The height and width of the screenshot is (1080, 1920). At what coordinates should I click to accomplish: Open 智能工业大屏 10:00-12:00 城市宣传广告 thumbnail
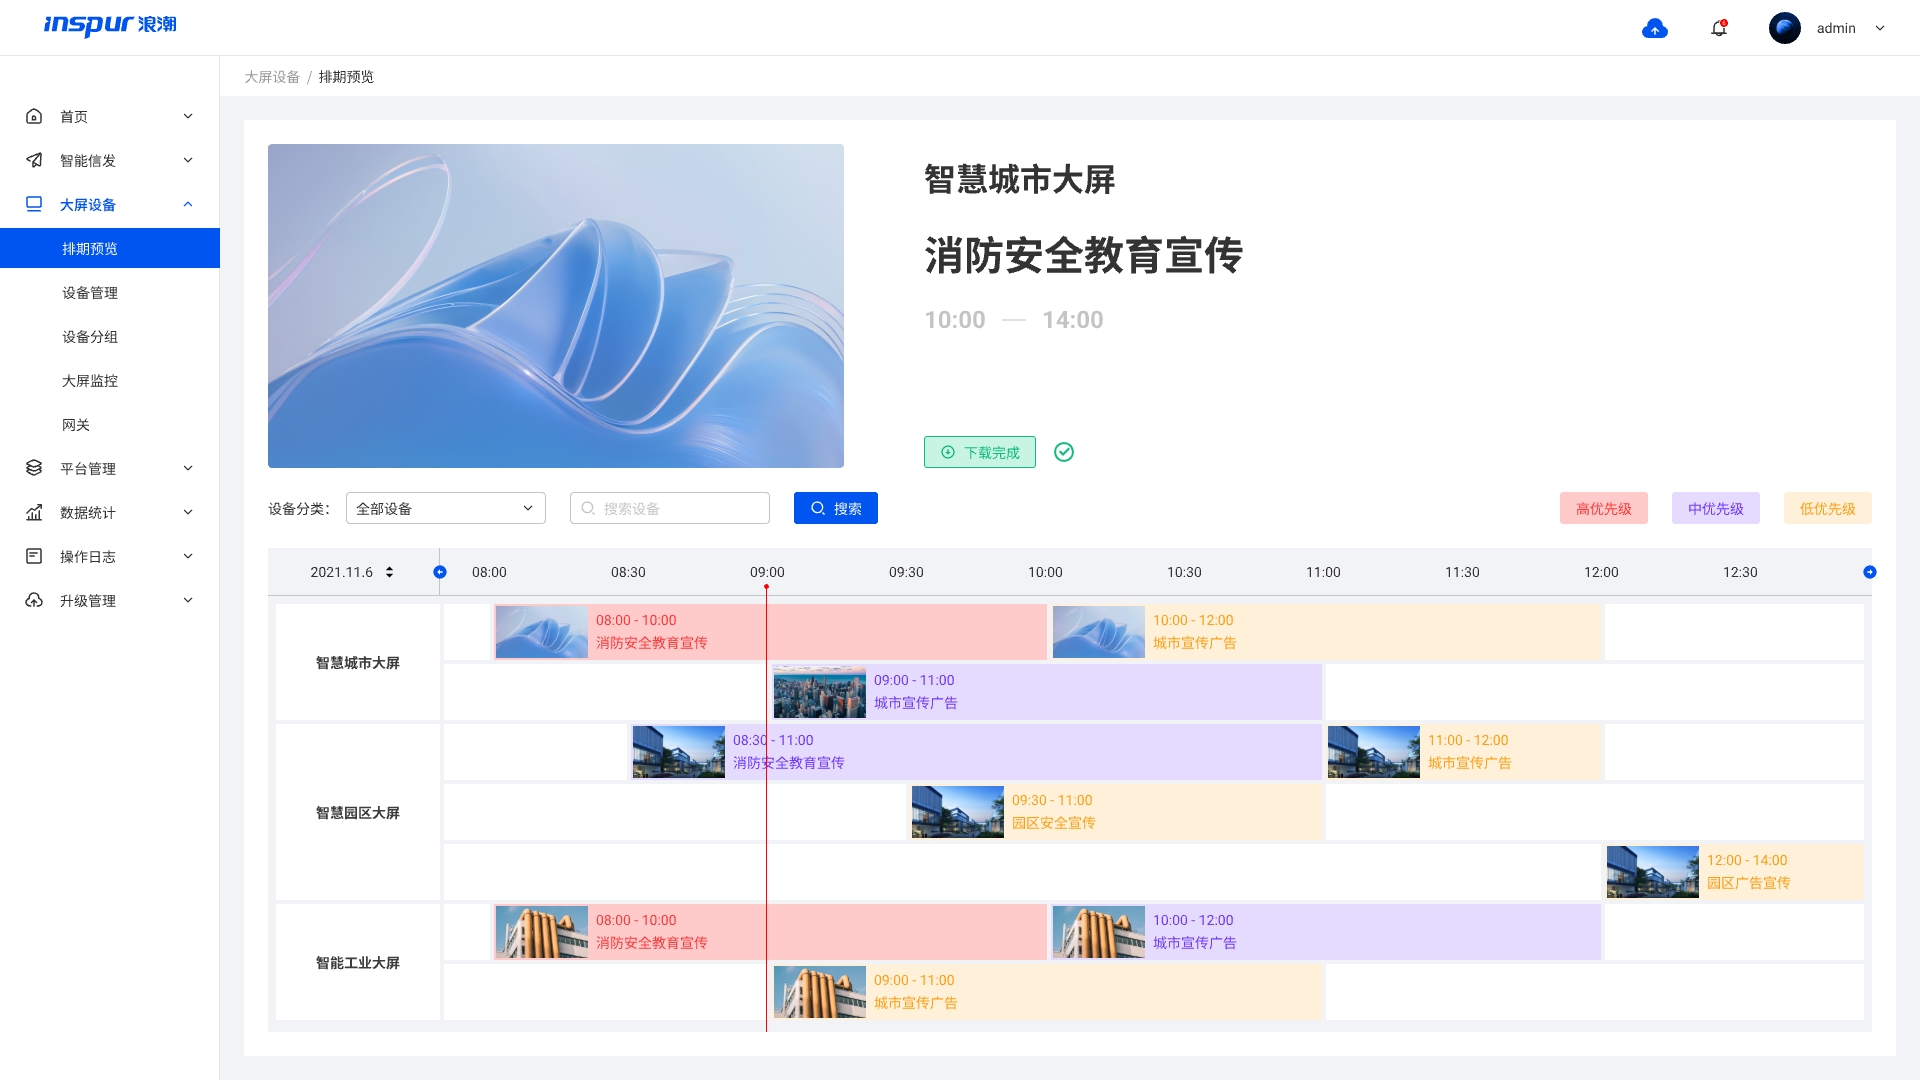point(1099,932)
